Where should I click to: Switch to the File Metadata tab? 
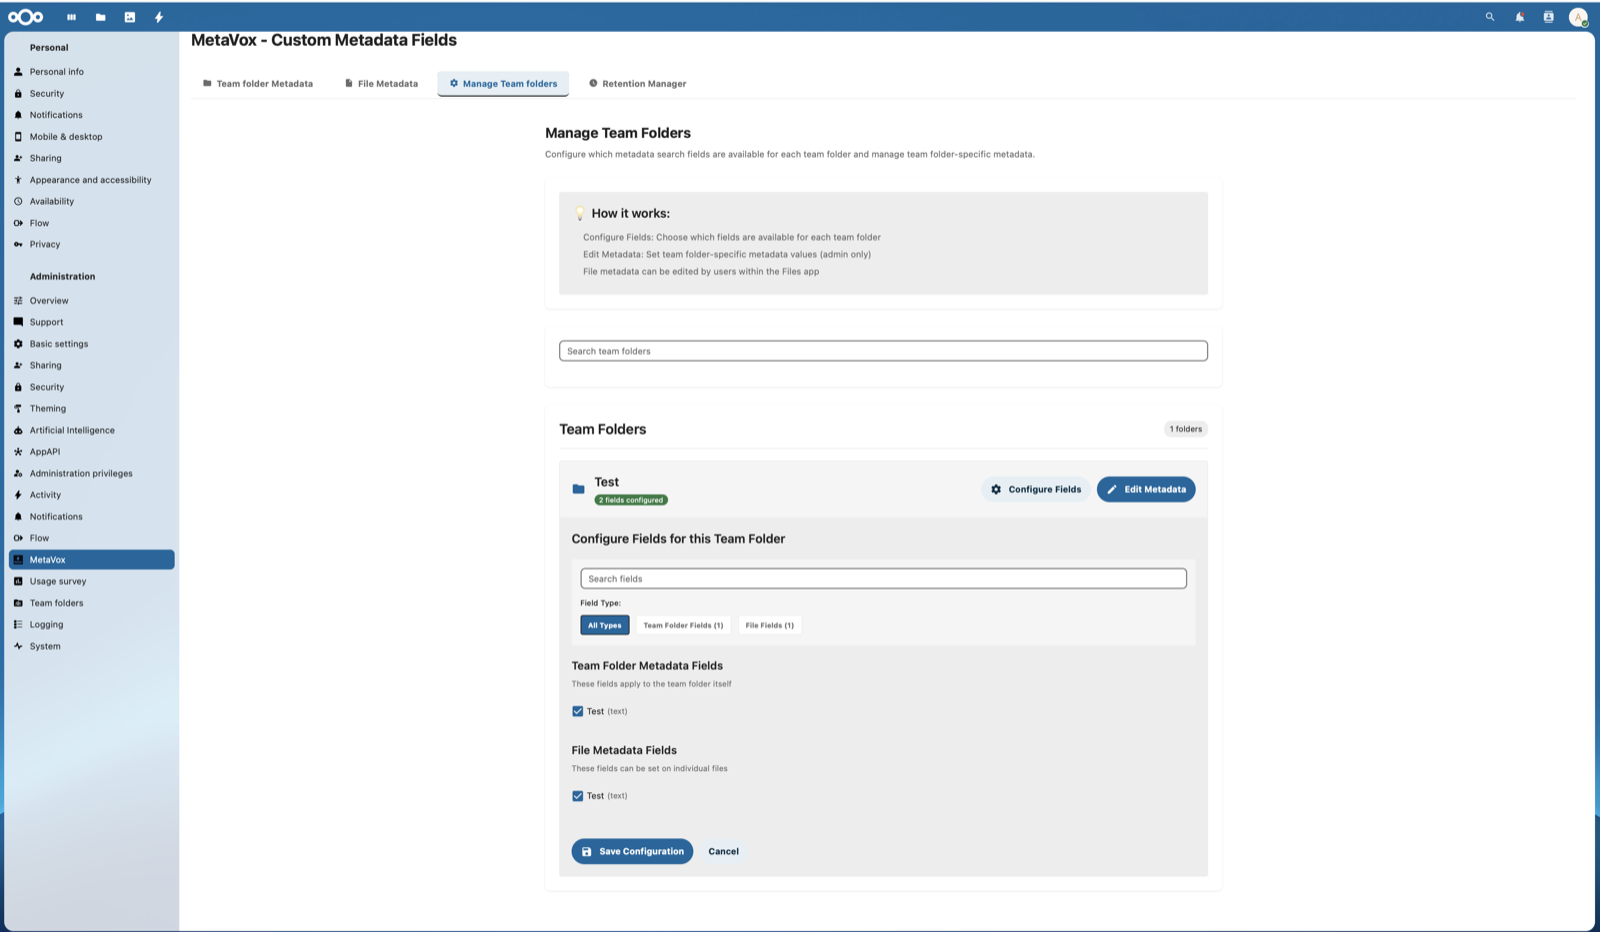(x=381, y=83)
